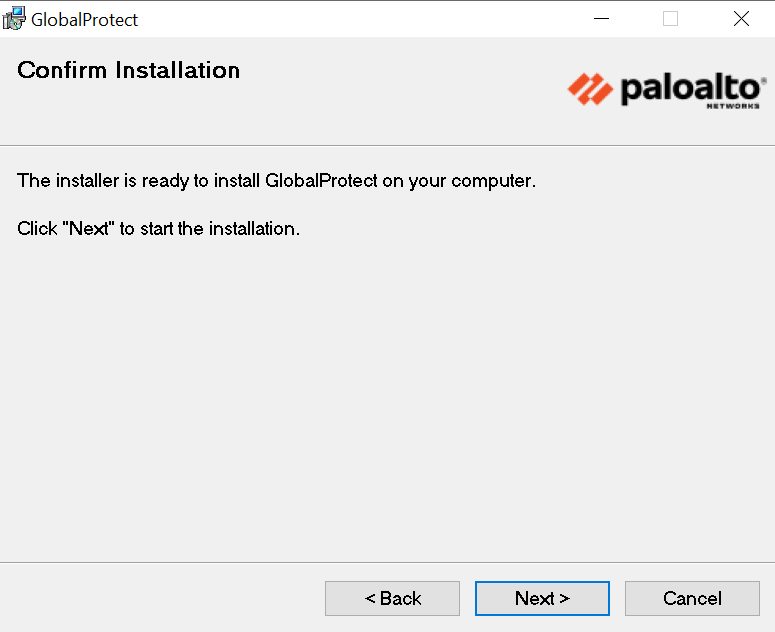
Task: Close the GlobalProtect setup window
Action: pos(741,19)
